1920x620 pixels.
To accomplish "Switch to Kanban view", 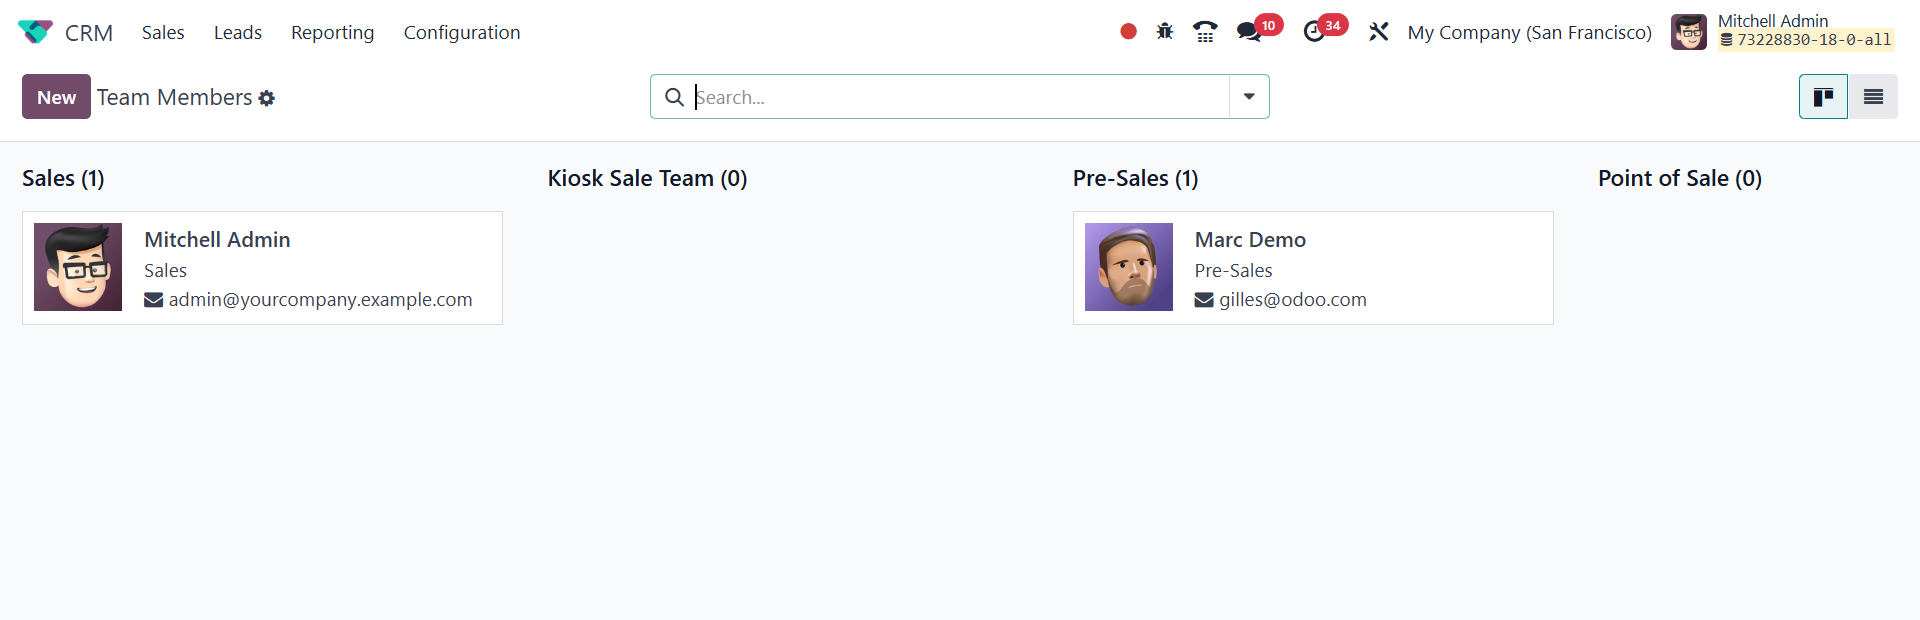I will point(1823,97).
